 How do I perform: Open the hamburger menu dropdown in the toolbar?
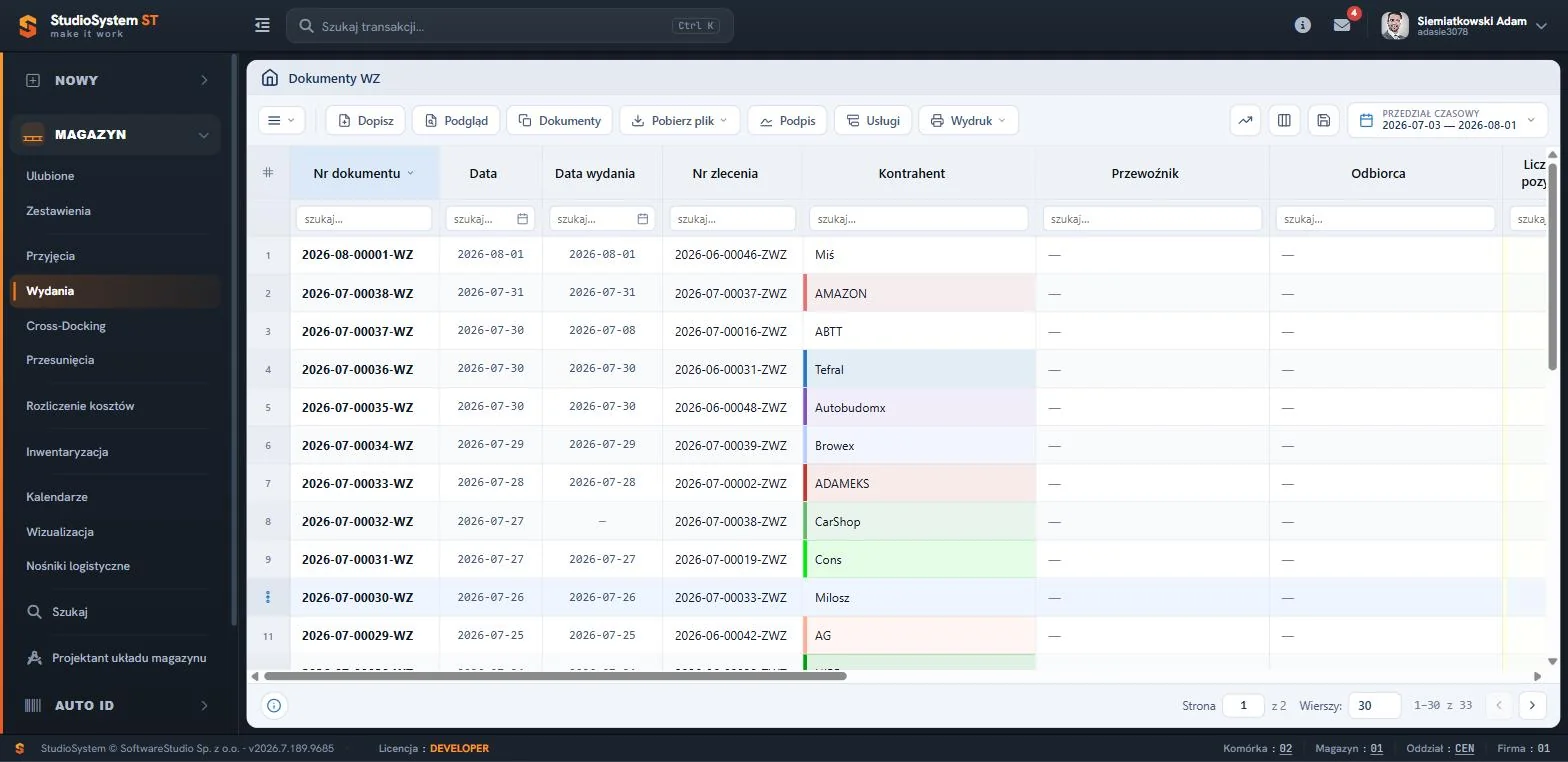(x=282, y=120)
